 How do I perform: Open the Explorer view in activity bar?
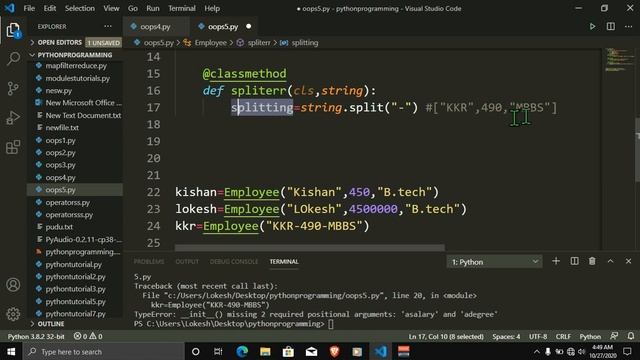(x=13, y=30)
